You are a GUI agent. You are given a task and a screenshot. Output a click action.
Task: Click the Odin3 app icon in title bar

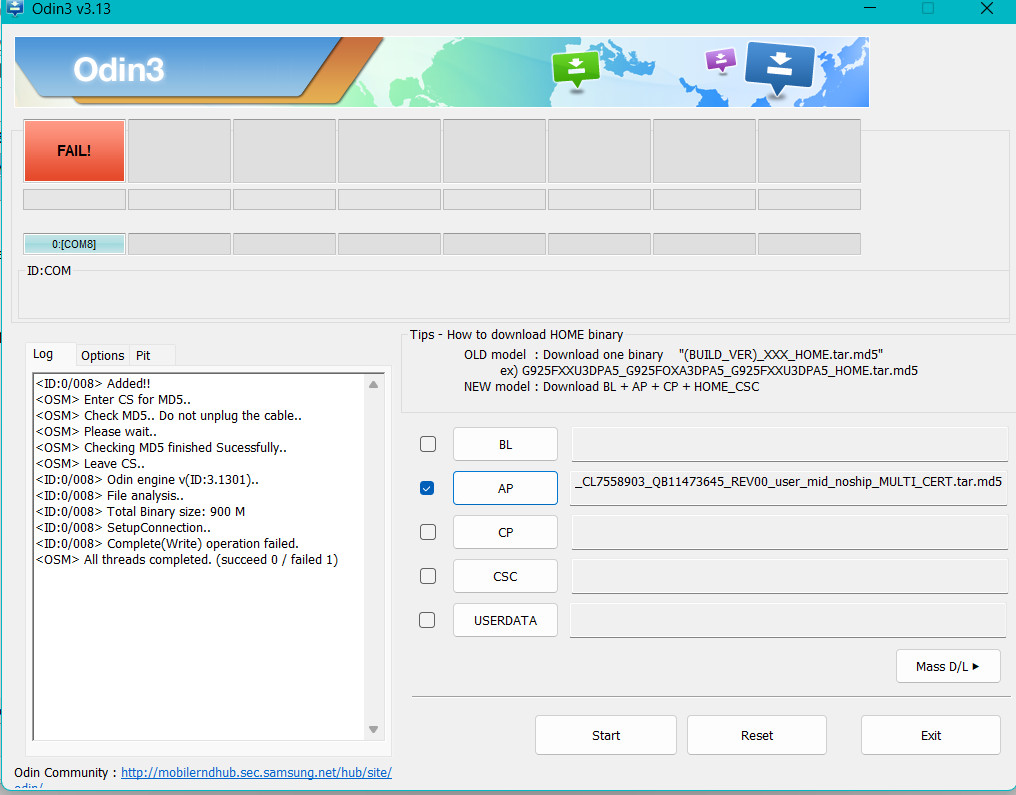click(x=14, y=8)
